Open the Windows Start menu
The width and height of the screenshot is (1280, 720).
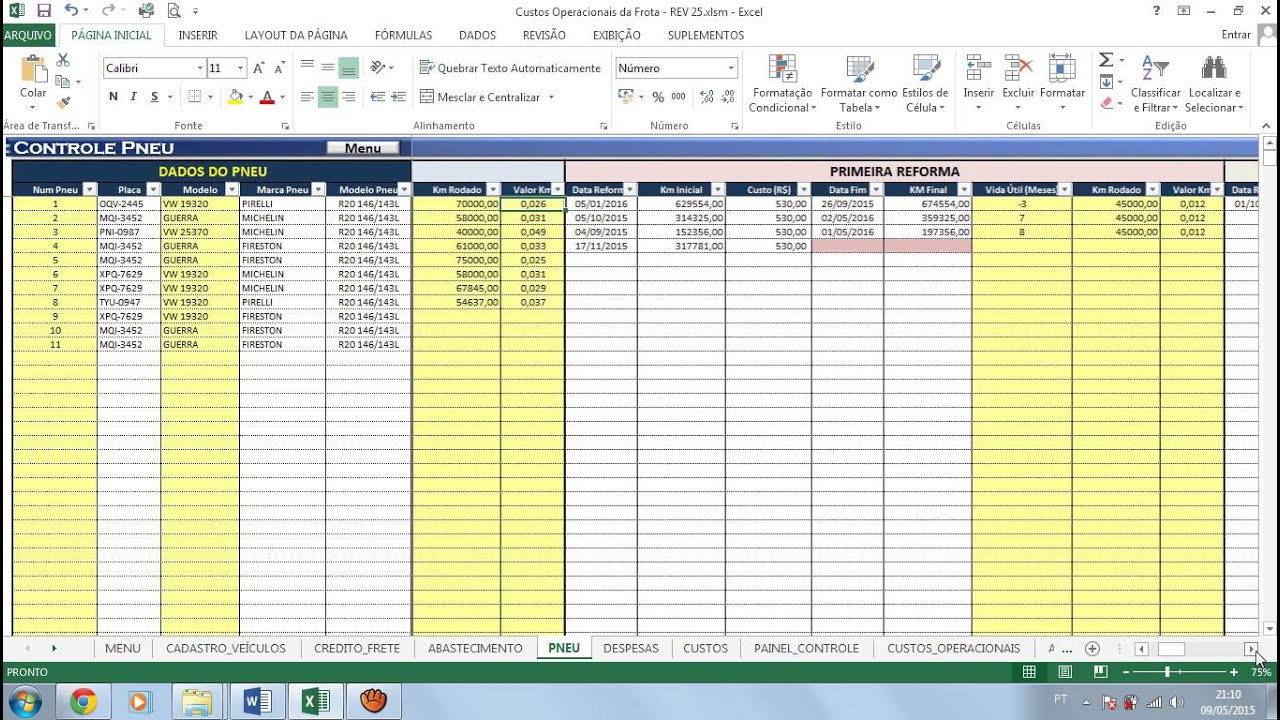click(23, 701)
